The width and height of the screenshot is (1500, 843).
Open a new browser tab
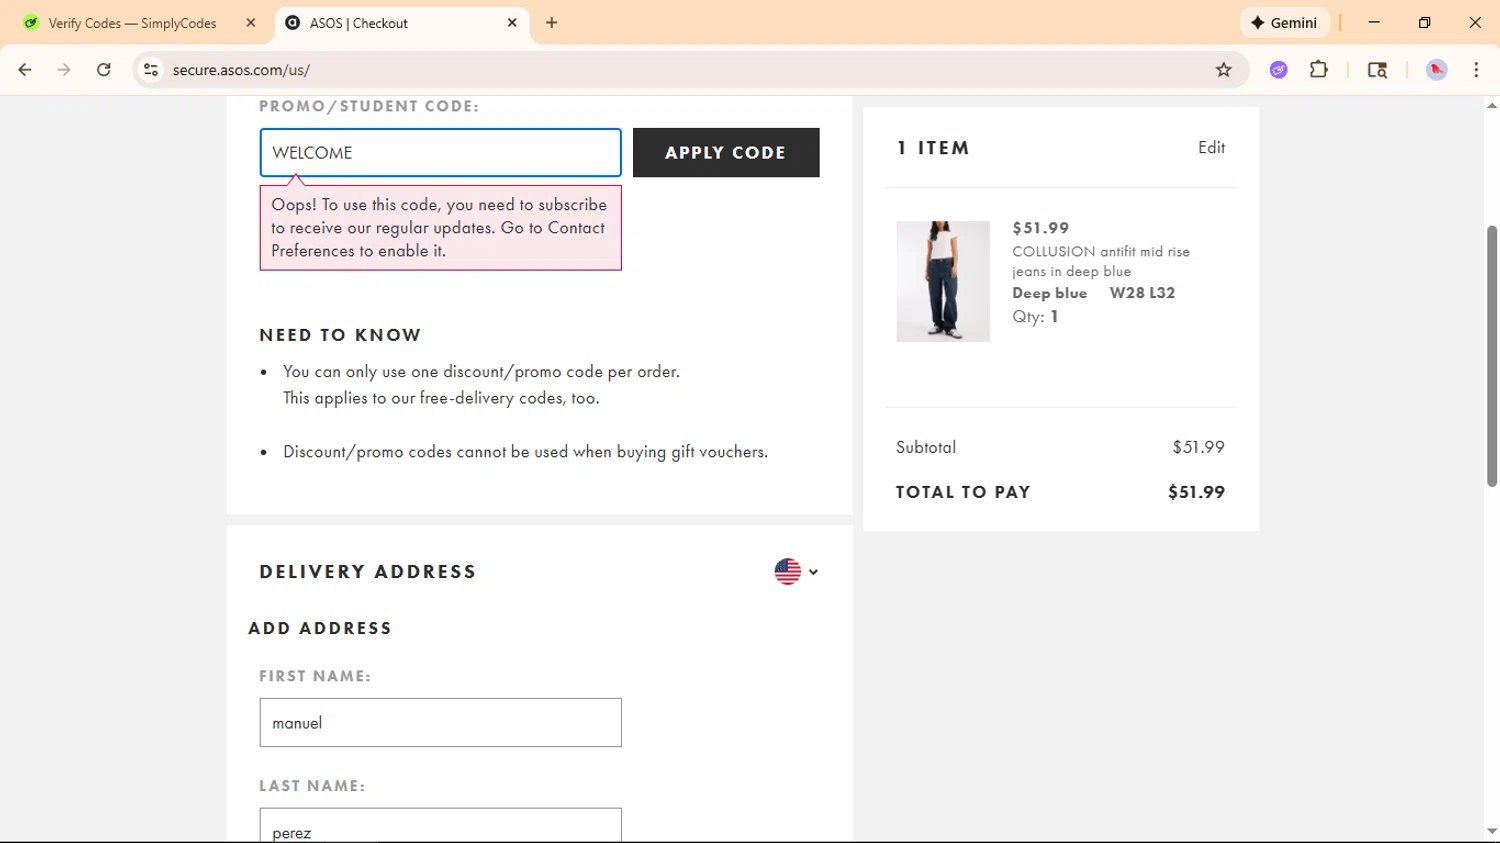pyautogui.click(x=552, y=23)
